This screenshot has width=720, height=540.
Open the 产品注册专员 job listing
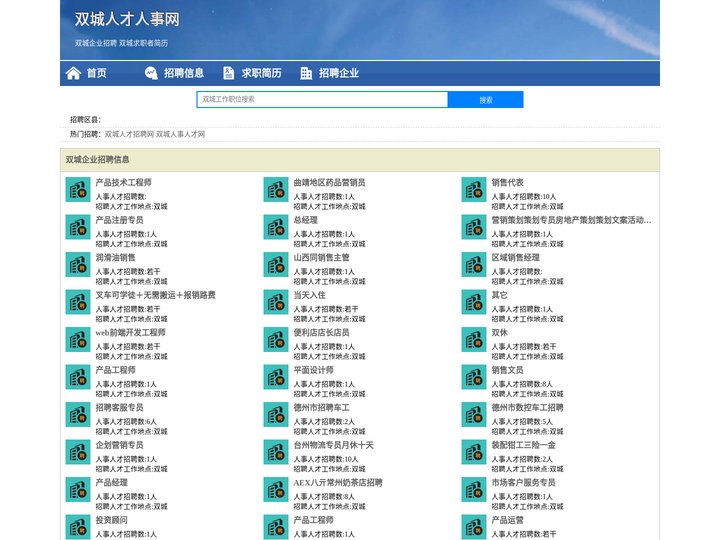(x=119, y=220)
